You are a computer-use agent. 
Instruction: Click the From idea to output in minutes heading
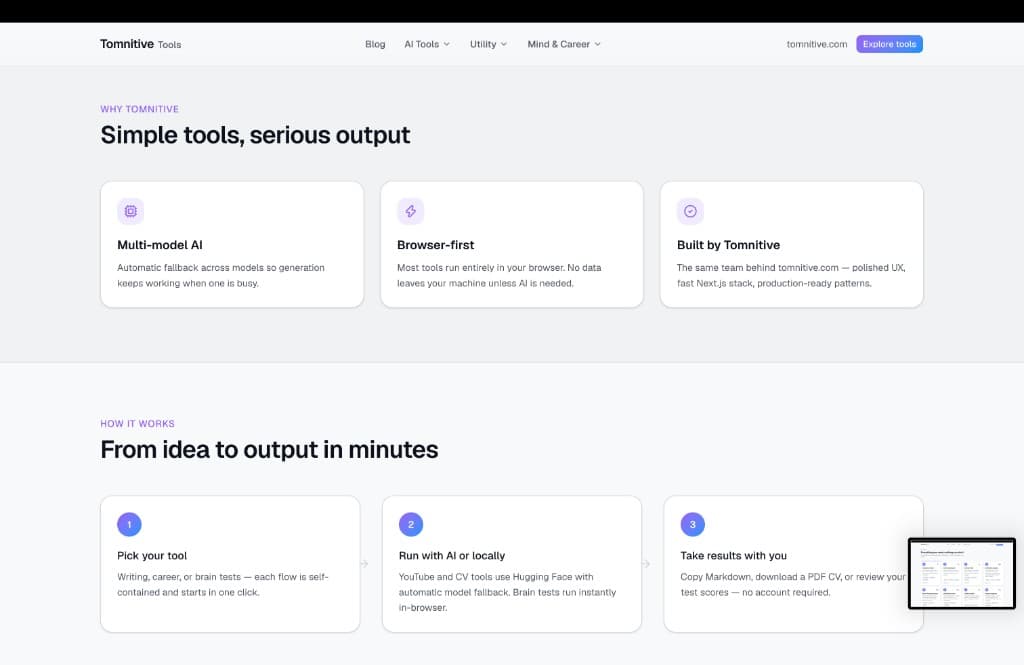point(269,449)
